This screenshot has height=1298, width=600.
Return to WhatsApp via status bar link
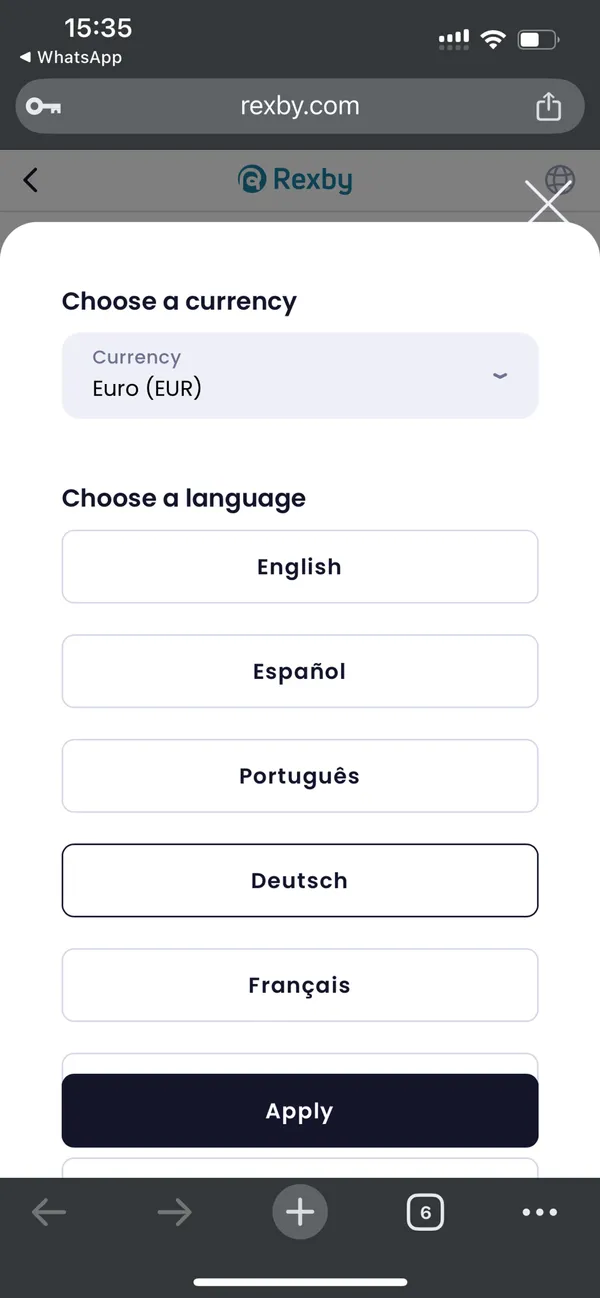(x=70, y=58)
